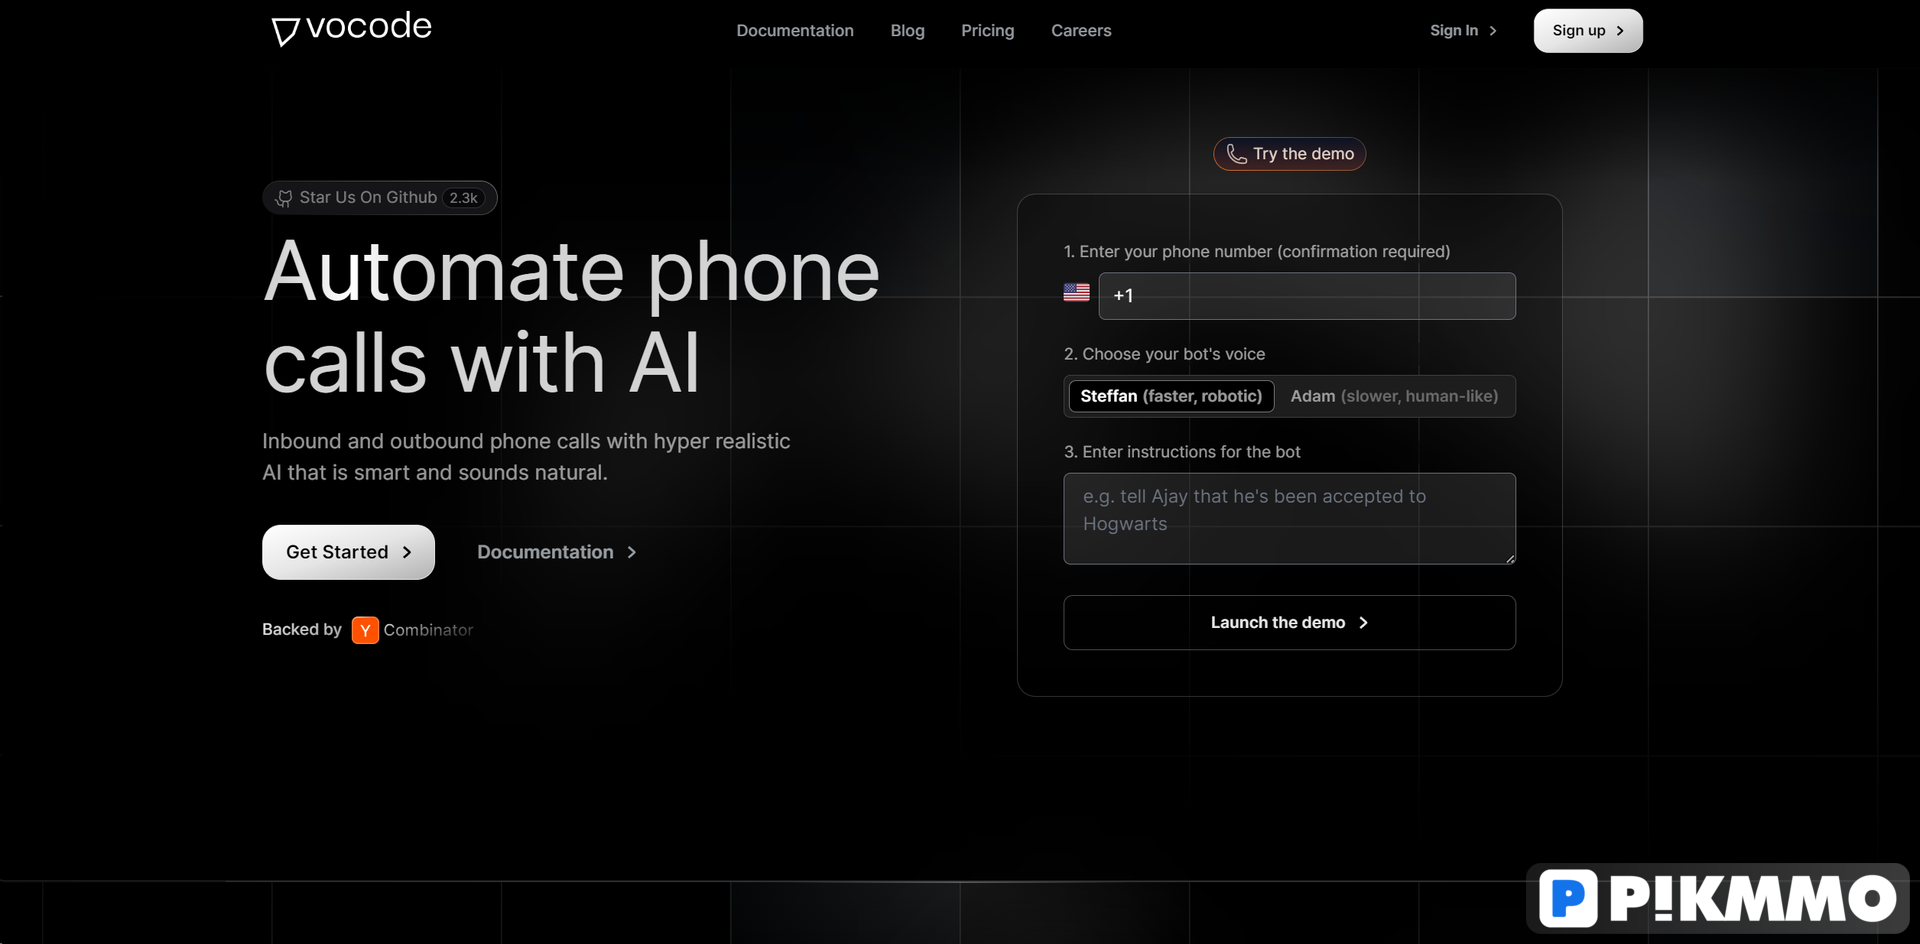The width and height of the screenshot is (1920, 944).
Task: Click the label '2. Choose your bot's voice'
Action: pyautogui.click(x=1164, y=354)
